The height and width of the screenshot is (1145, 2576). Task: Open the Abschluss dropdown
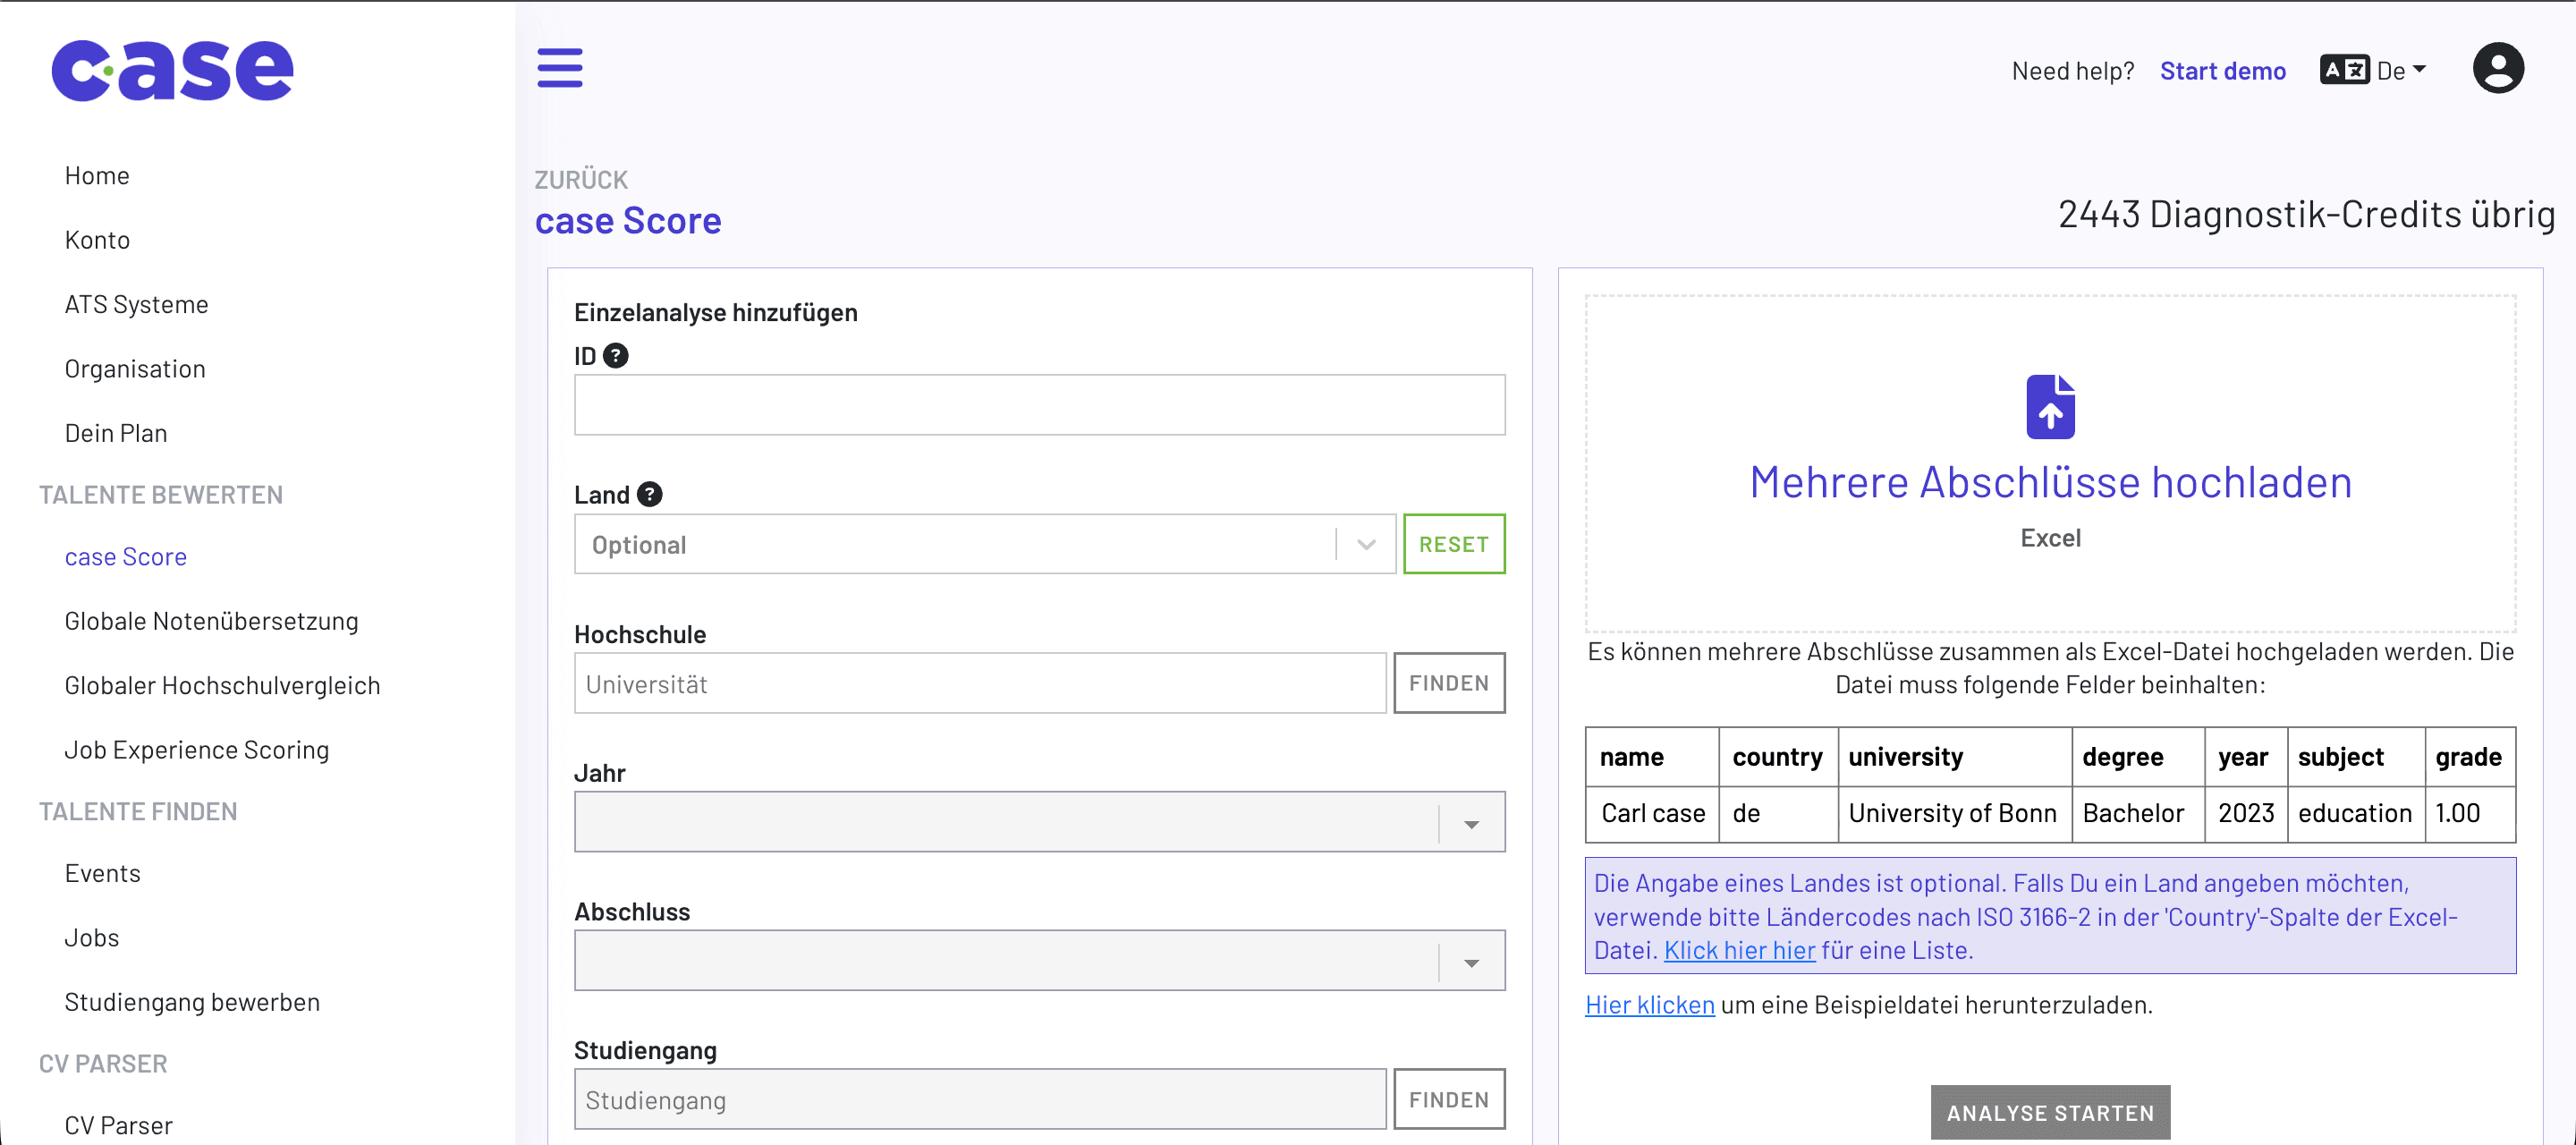point(1039,962)
